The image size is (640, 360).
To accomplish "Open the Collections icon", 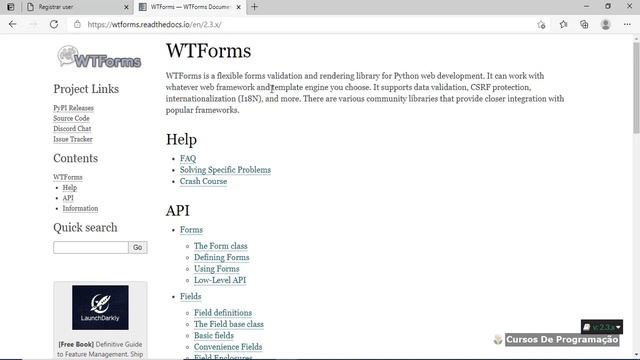I will [x=584, y=24].
